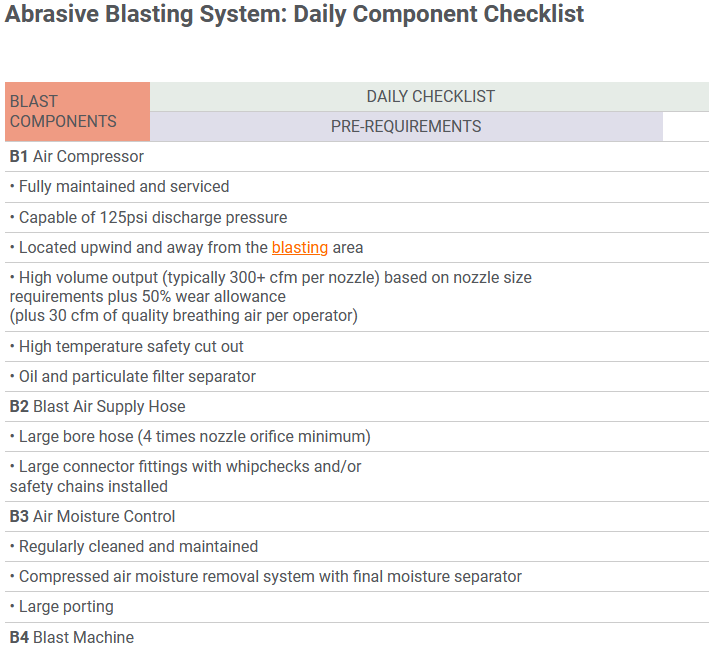
Task: Select the "B2 Blast Air Supply Hose" row
Action: [x=98, y=406]
